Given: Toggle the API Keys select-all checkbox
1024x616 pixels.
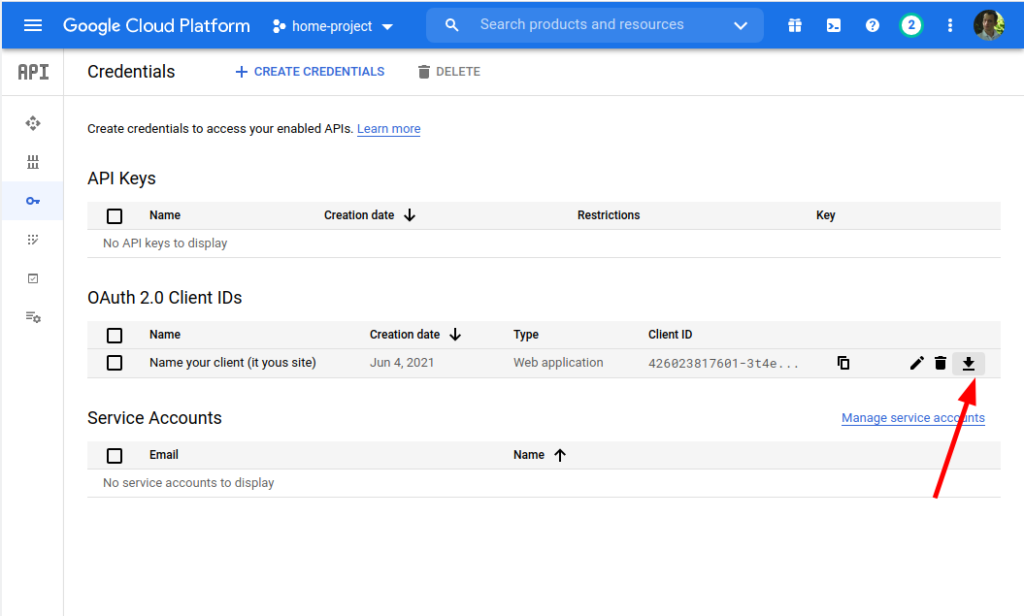Looking at the screenshot, I should (x=114, y=216).
